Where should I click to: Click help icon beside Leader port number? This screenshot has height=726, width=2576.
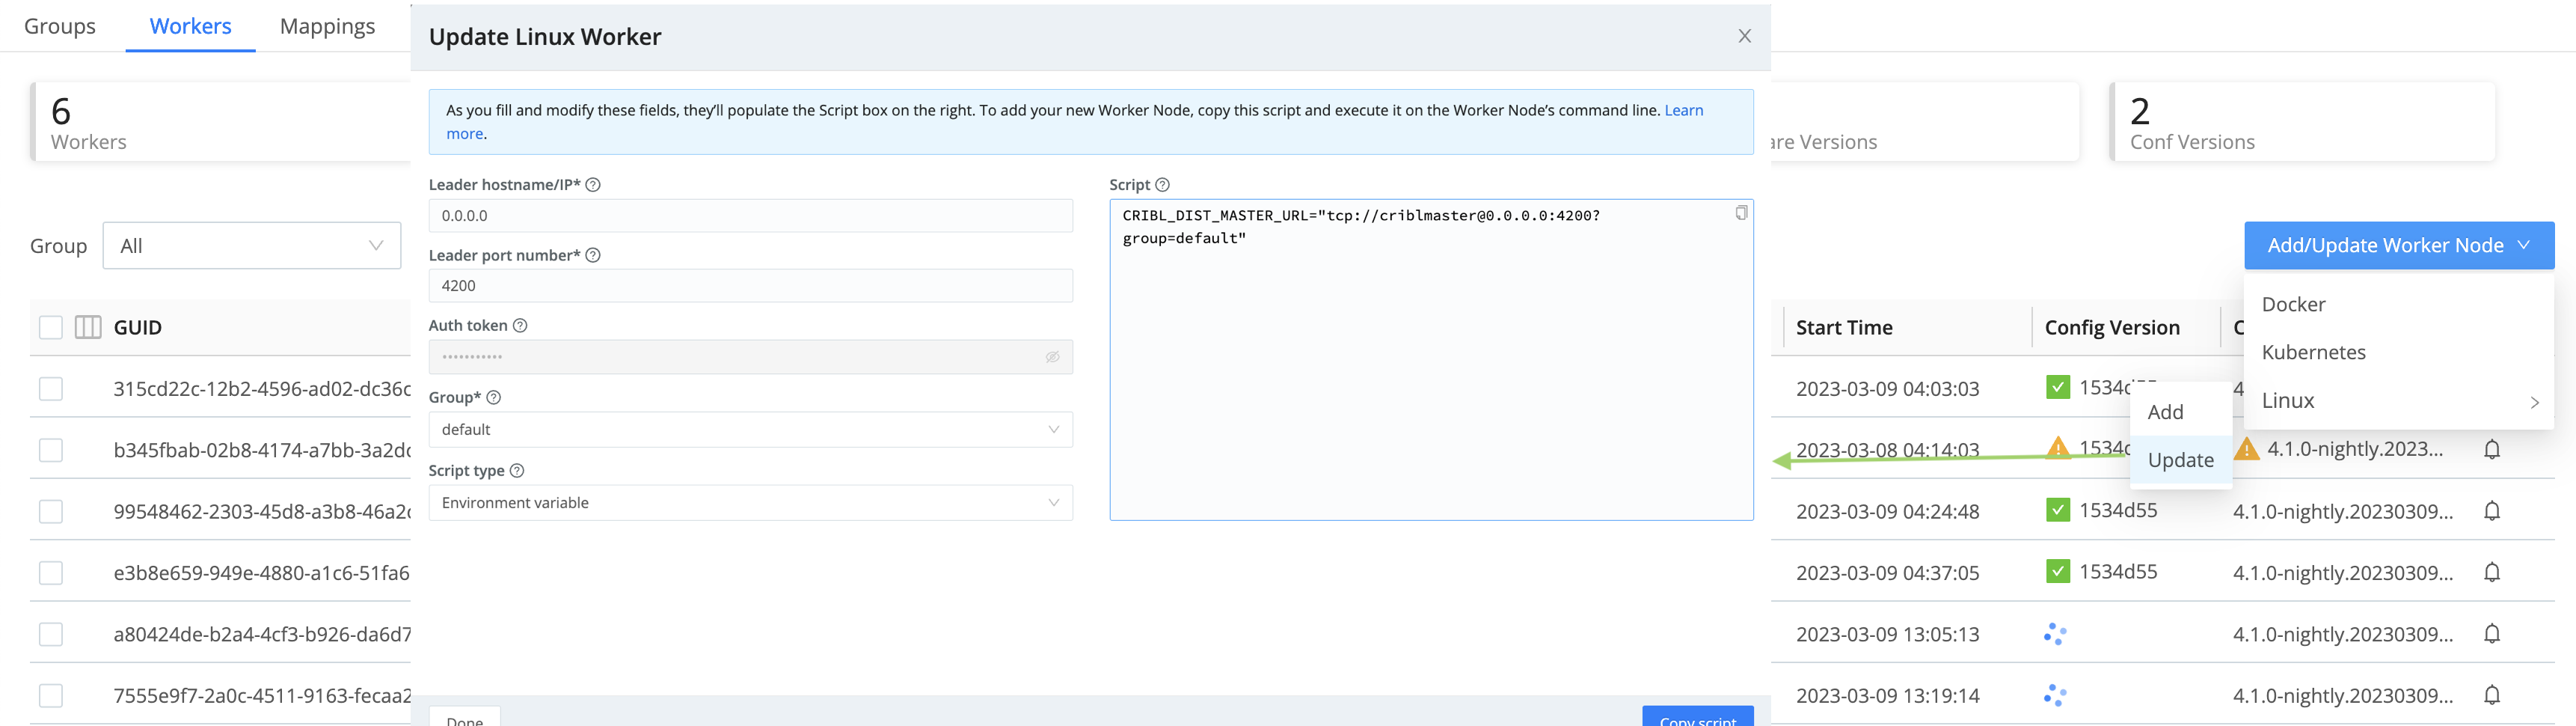(x=593, y=255)
